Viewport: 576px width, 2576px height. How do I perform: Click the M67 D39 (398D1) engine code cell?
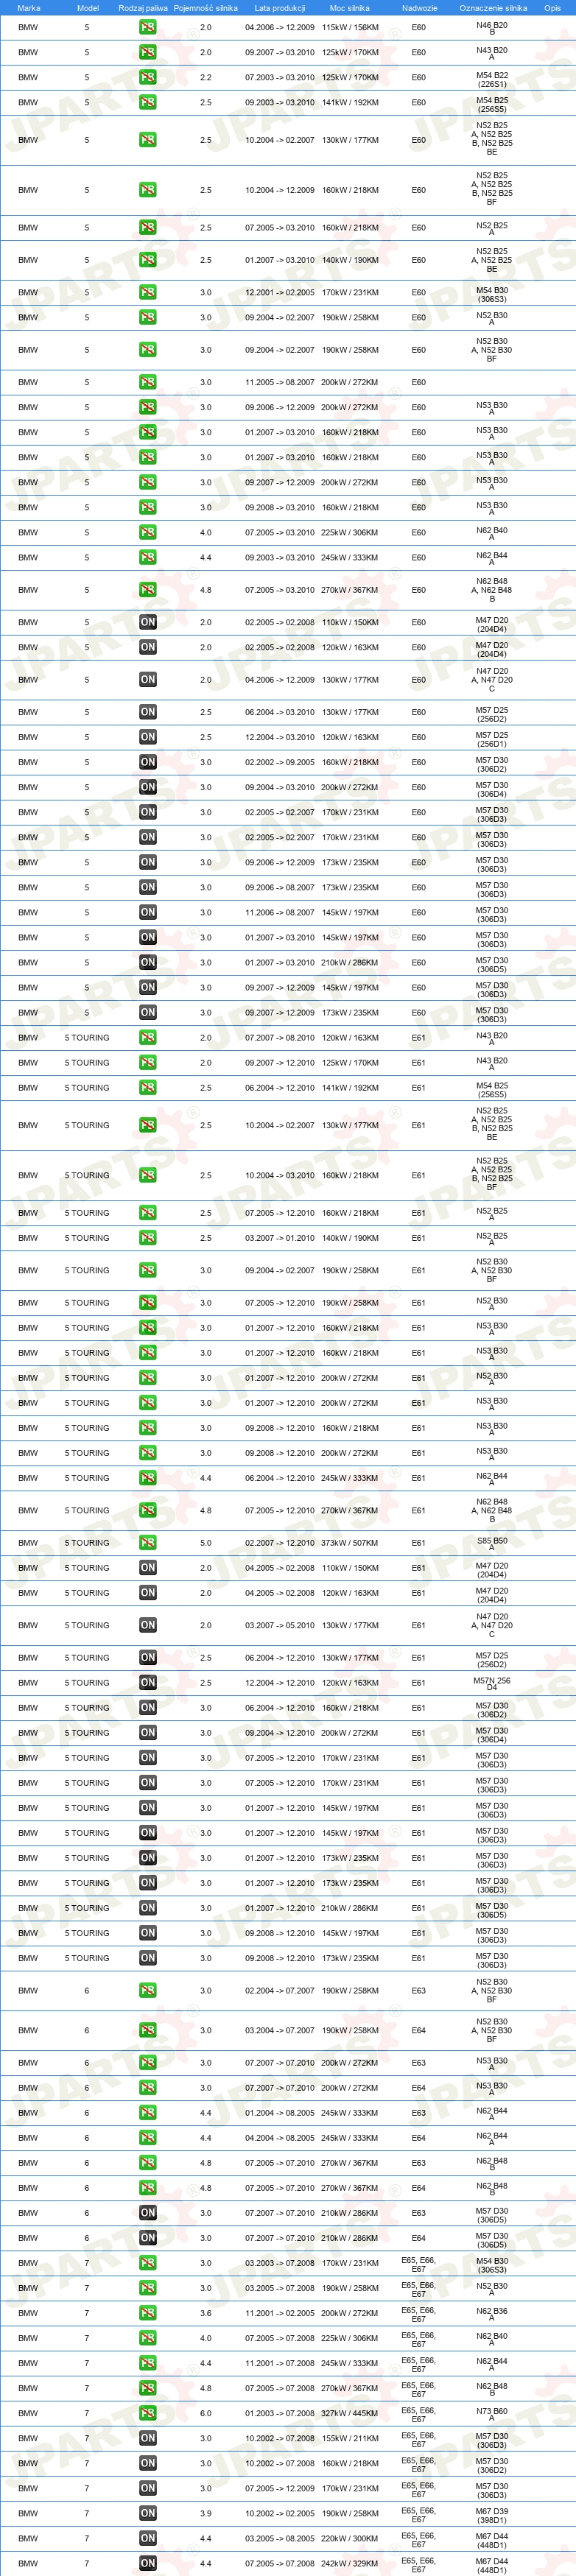pyautogui.click(x=491, y=2514)
